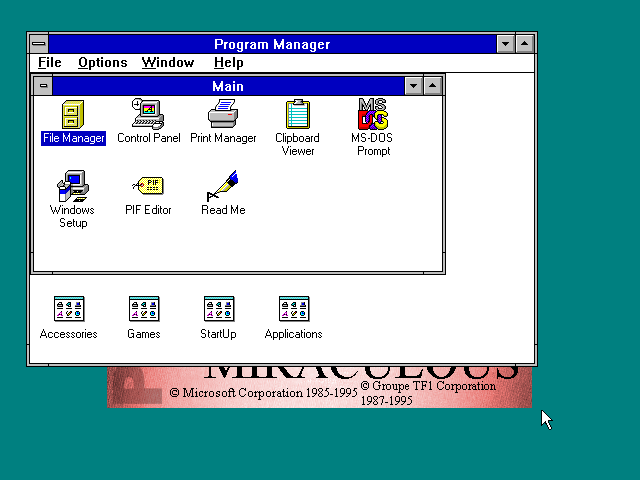Image resolution: width=640 pixels, height=480 pixels.
Task: Select the Control Panel icon
Action: 148,114
